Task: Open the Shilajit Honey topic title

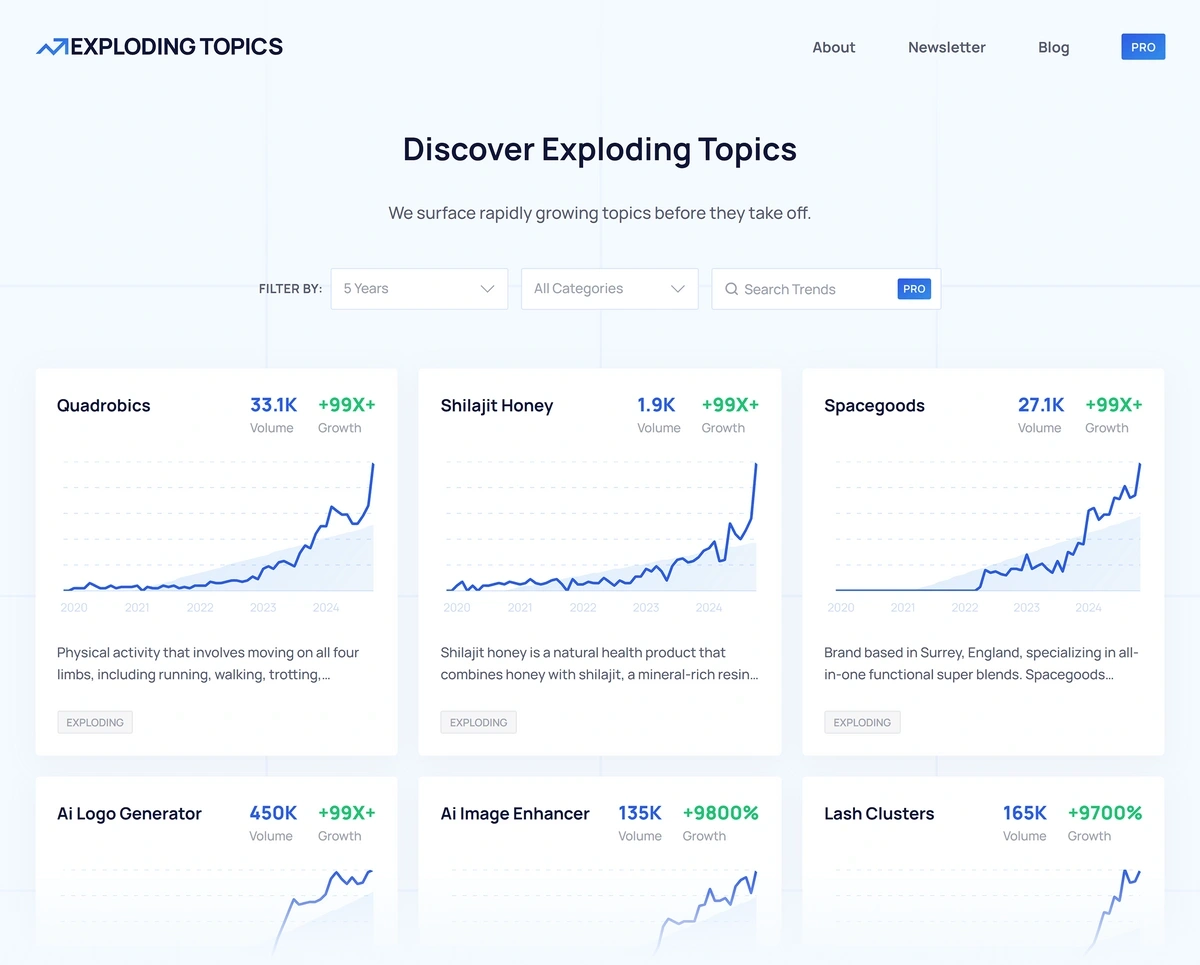Action: pyautogui.click(x=496, y=405)
